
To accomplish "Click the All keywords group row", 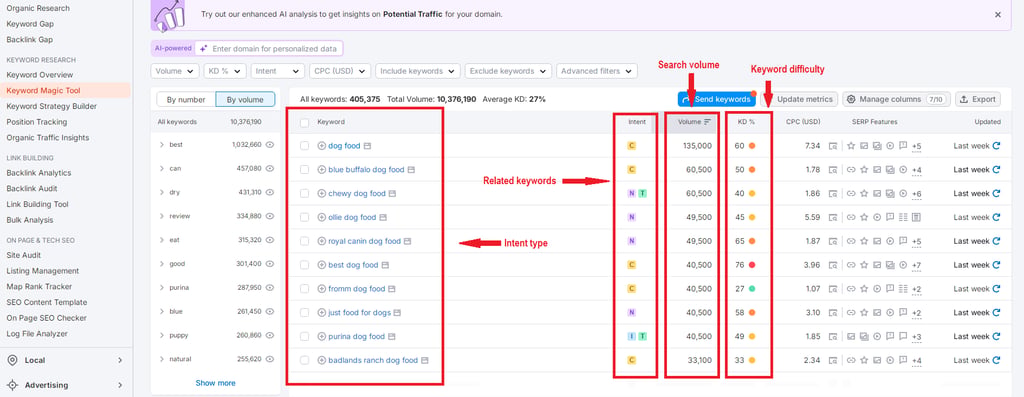I will point(216,122).
